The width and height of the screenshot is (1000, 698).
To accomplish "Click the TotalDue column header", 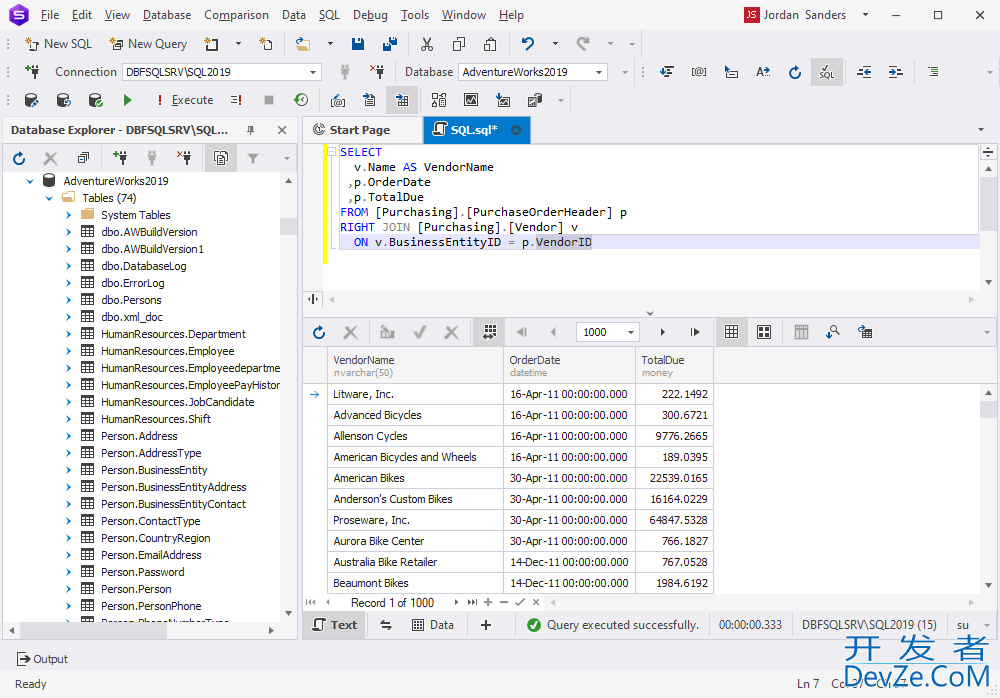I will [x=674, y=366].
